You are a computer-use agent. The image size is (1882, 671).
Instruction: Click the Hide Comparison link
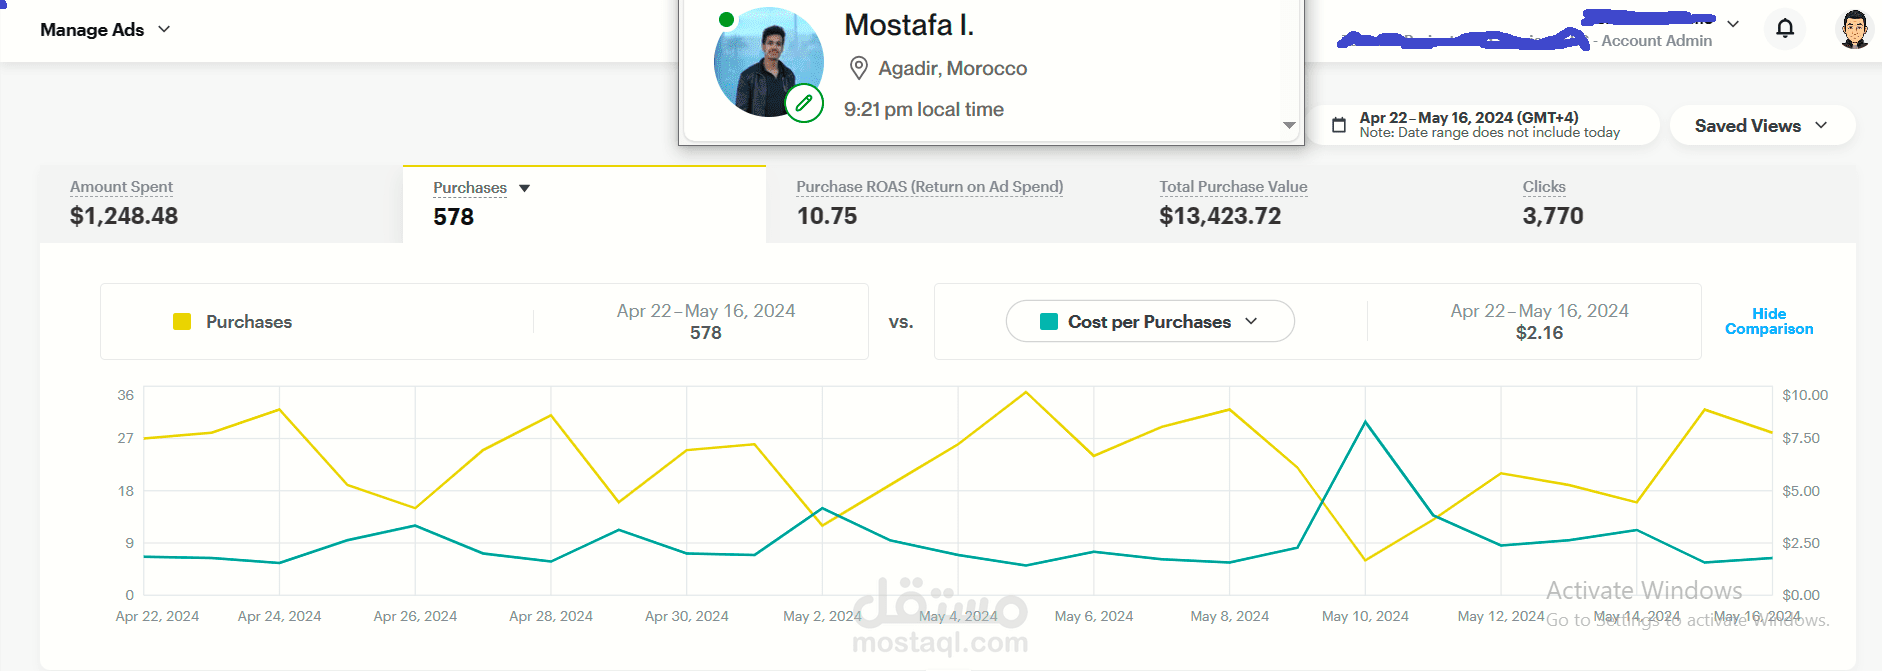pyautogui.click(x=1768, y=321)
